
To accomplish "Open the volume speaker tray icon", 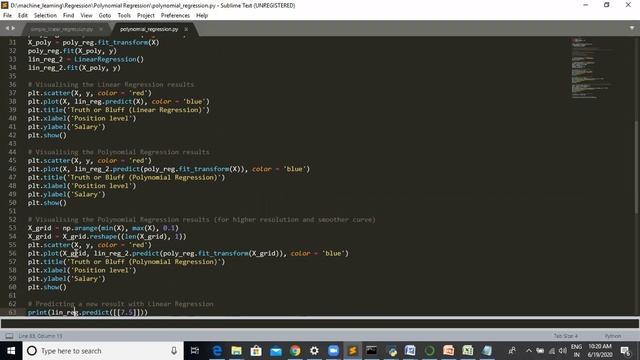I will coord(563,351).
